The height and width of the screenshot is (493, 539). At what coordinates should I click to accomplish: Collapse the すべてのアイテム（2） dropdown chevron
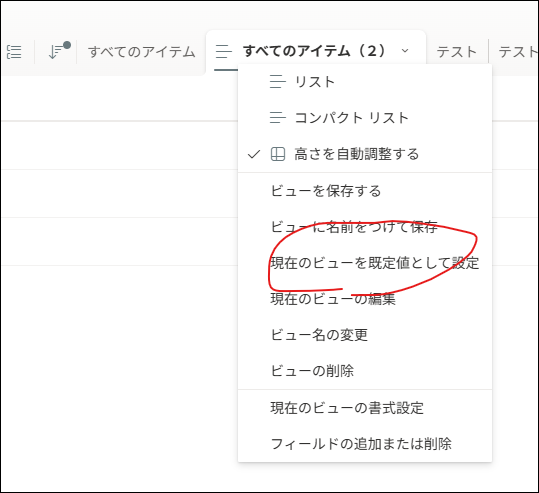(x=405, y=51)
